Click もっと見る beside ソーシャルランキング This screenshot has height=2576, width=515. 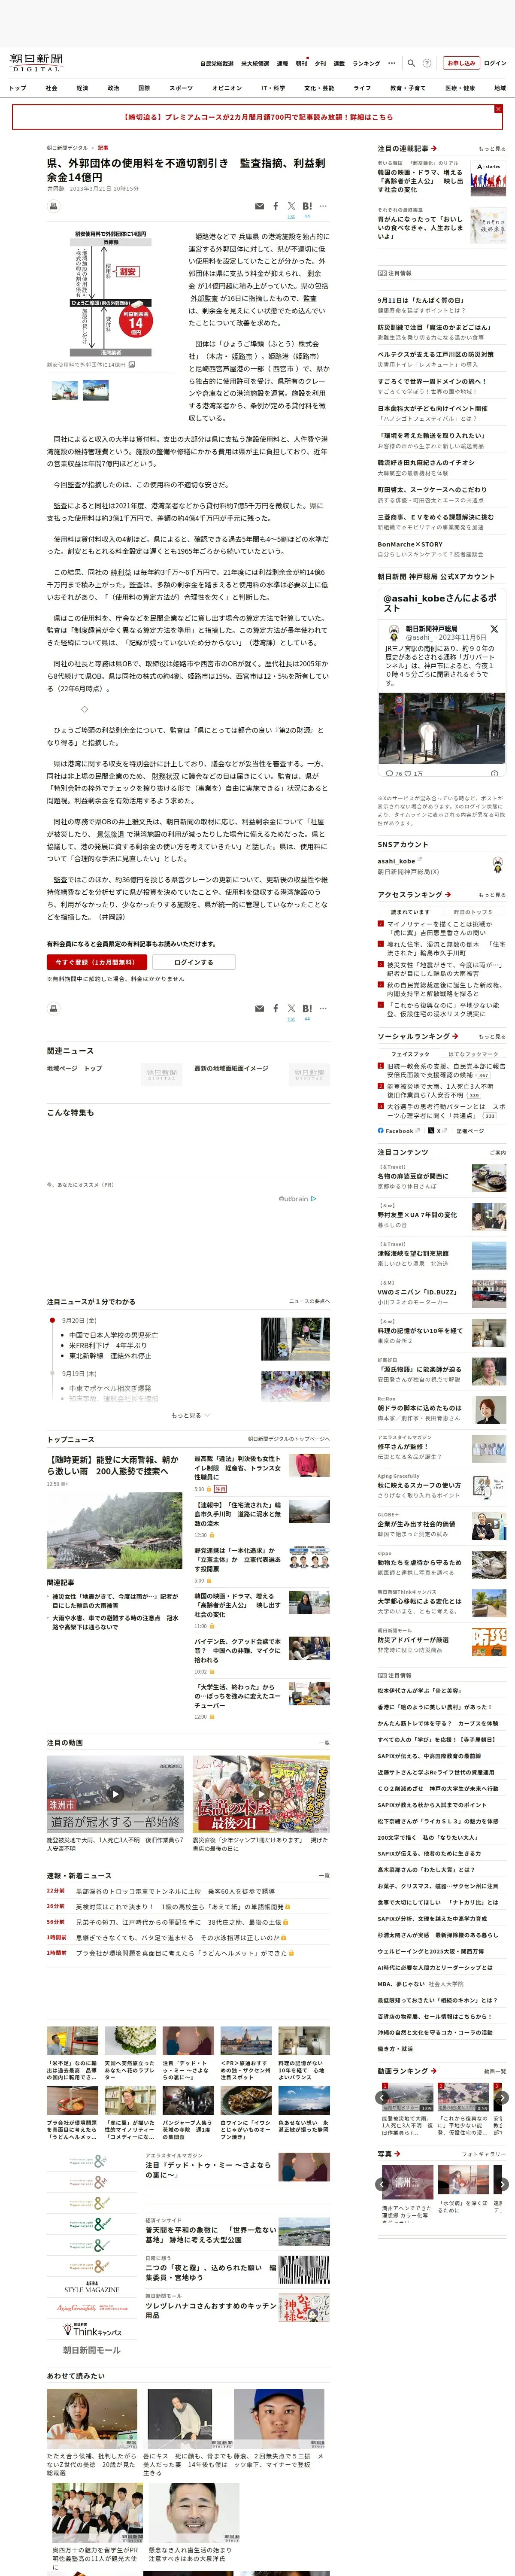click(x=492, y=1036)
